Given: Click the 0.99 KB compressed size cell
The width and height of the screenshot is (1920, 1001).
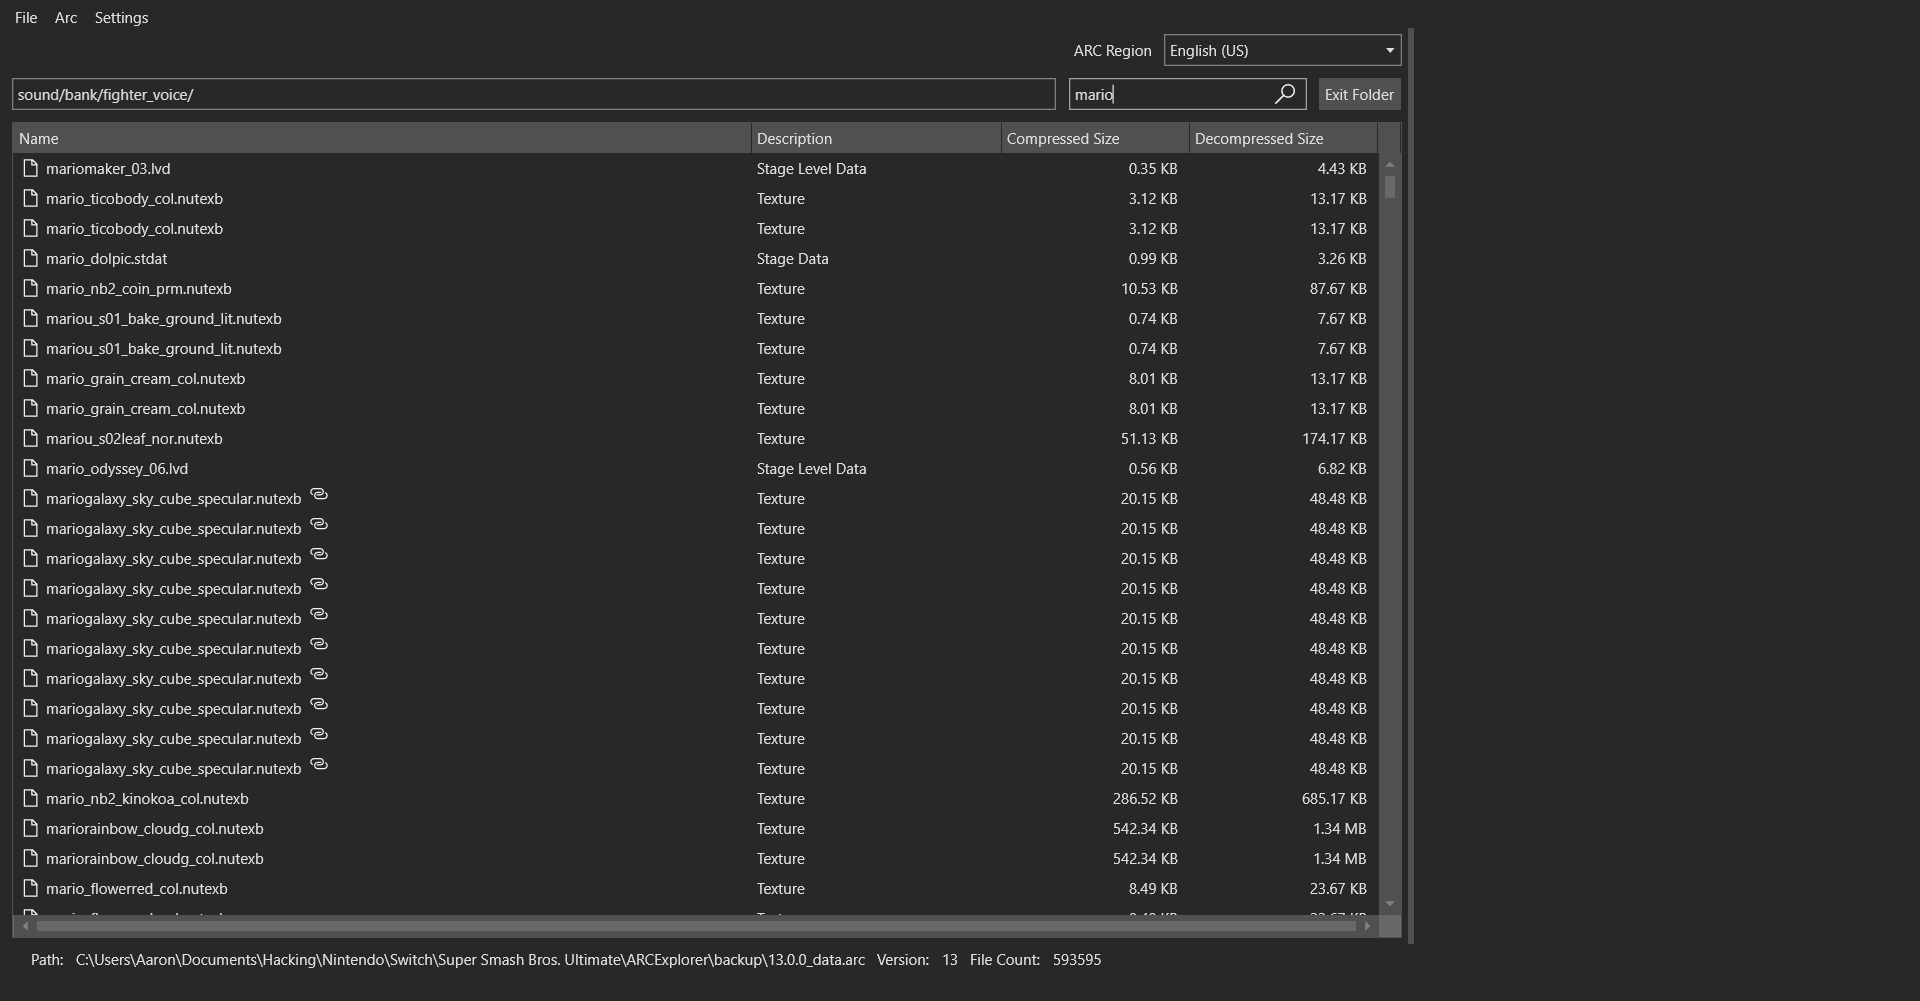Looking at the screenshot, I should coord(1153,259).
